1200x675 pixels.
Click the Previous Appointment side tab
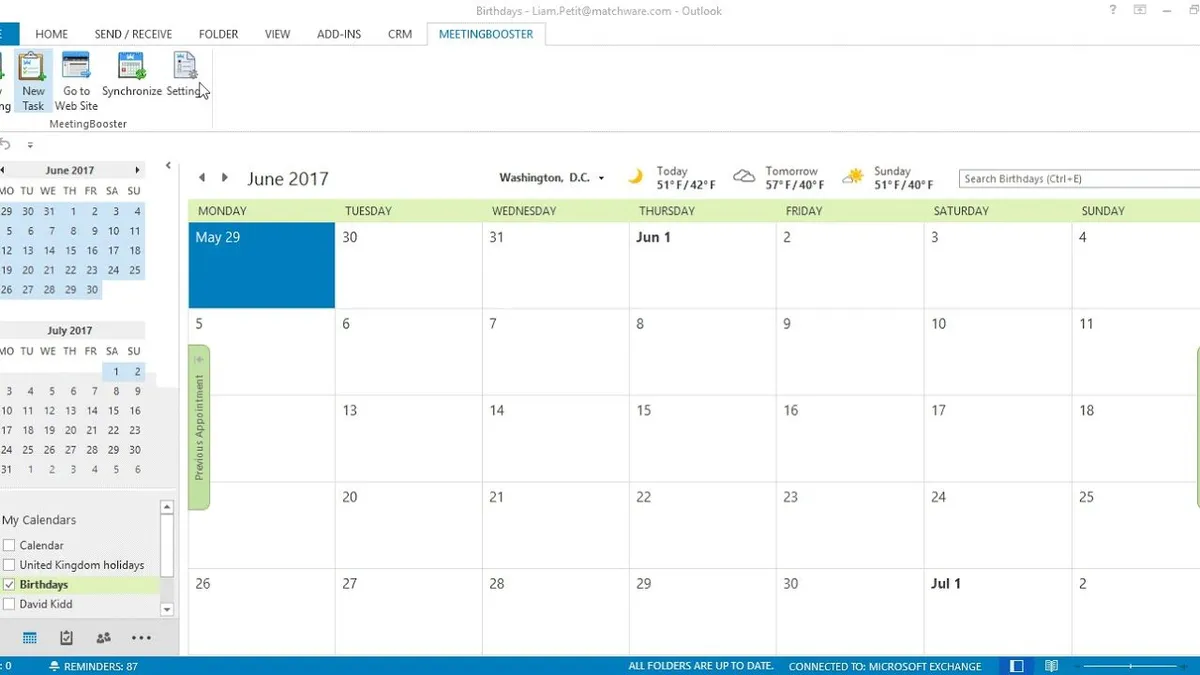[199, 427]
